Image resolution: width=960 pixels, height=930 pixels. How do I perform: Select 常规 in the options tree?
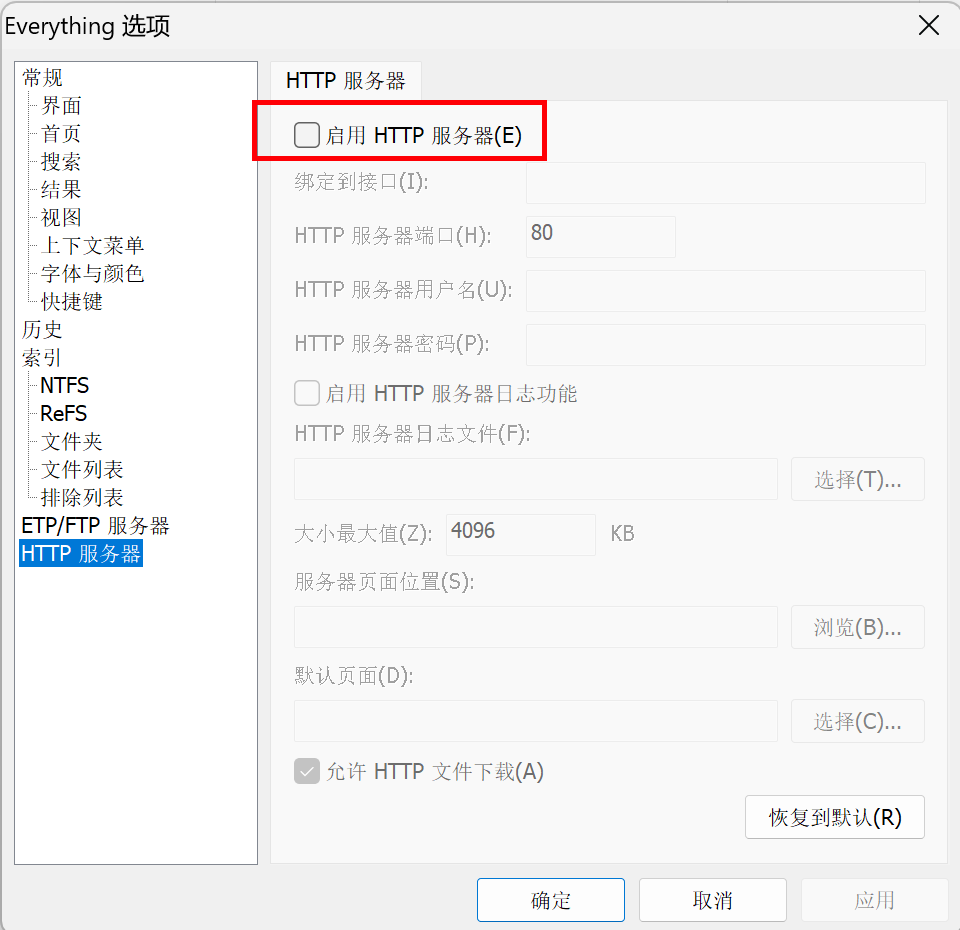click(42, 78)
